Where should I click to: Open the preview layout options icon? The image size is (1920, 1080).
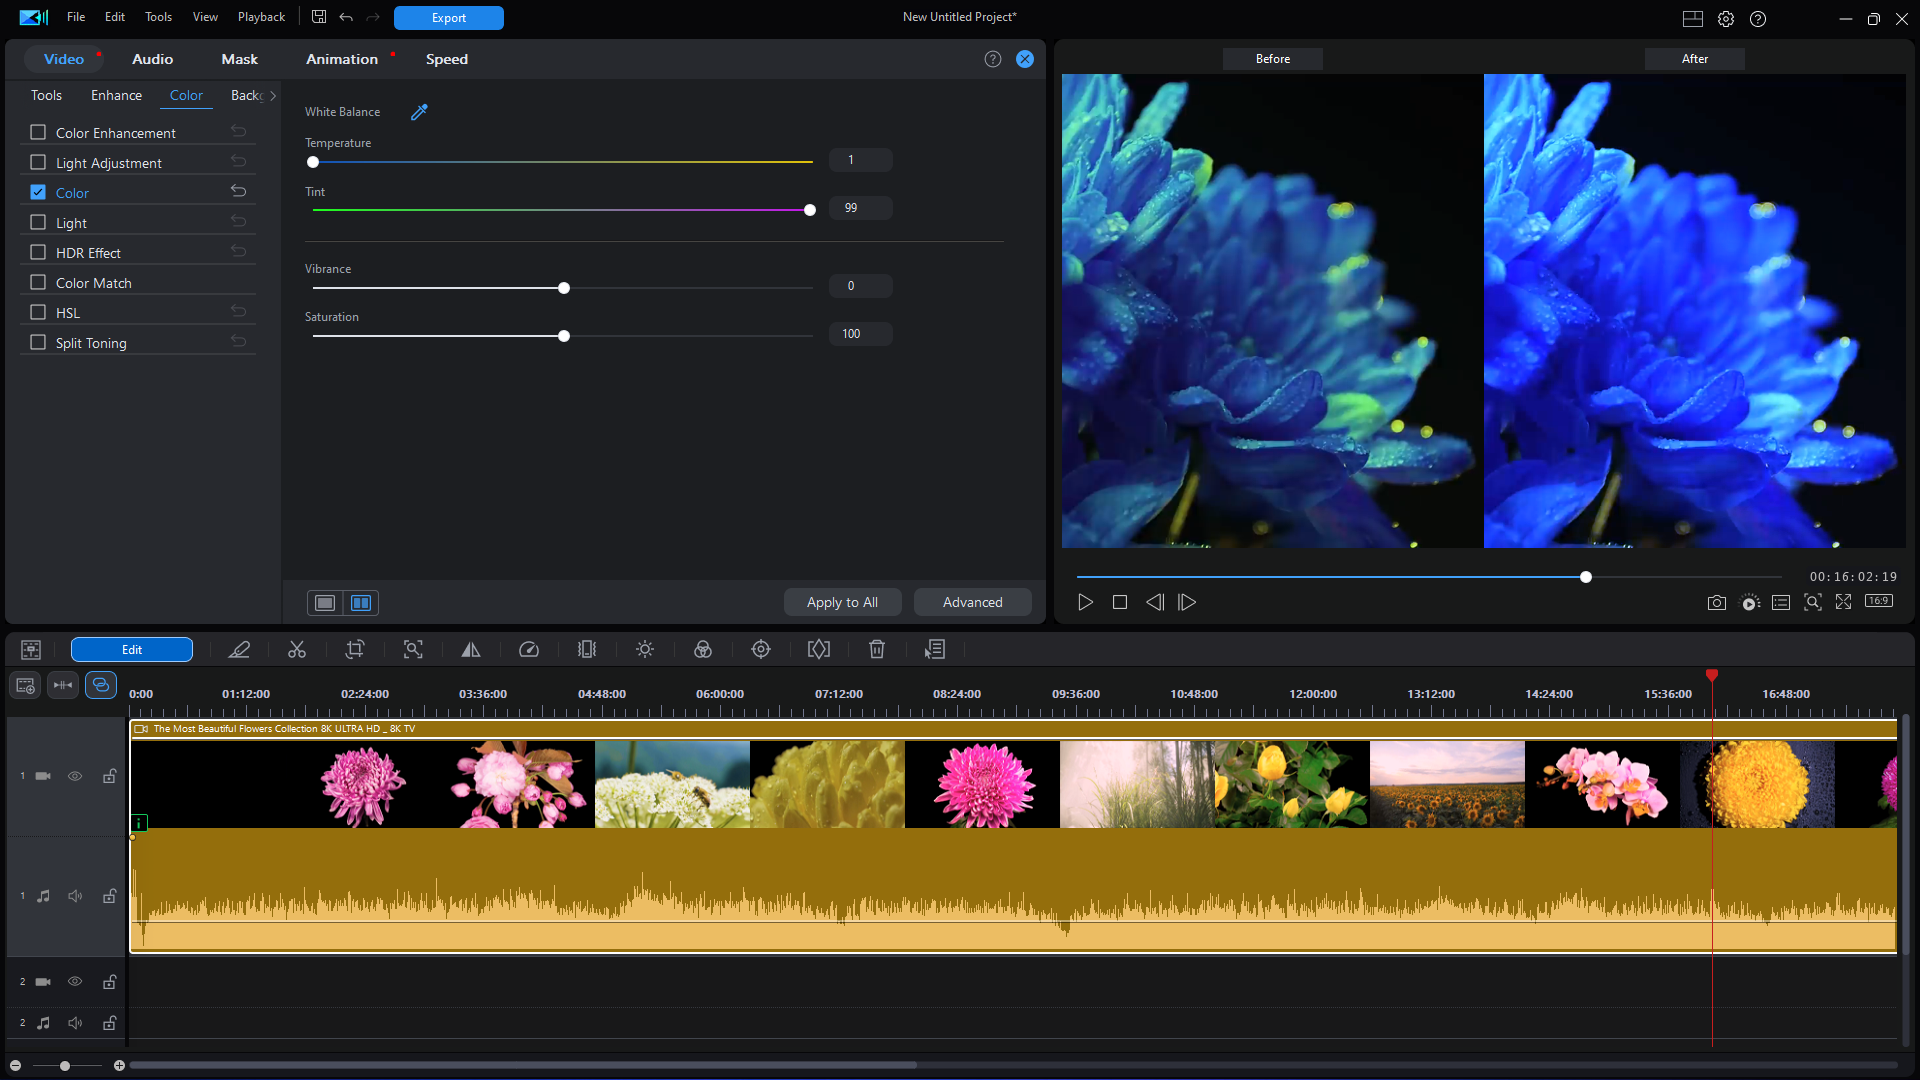[1693, 18]
